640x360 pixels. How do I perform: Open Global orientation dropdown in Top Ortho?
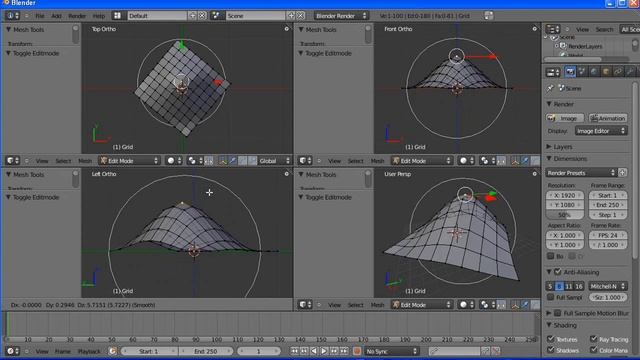tap(274, 161)
